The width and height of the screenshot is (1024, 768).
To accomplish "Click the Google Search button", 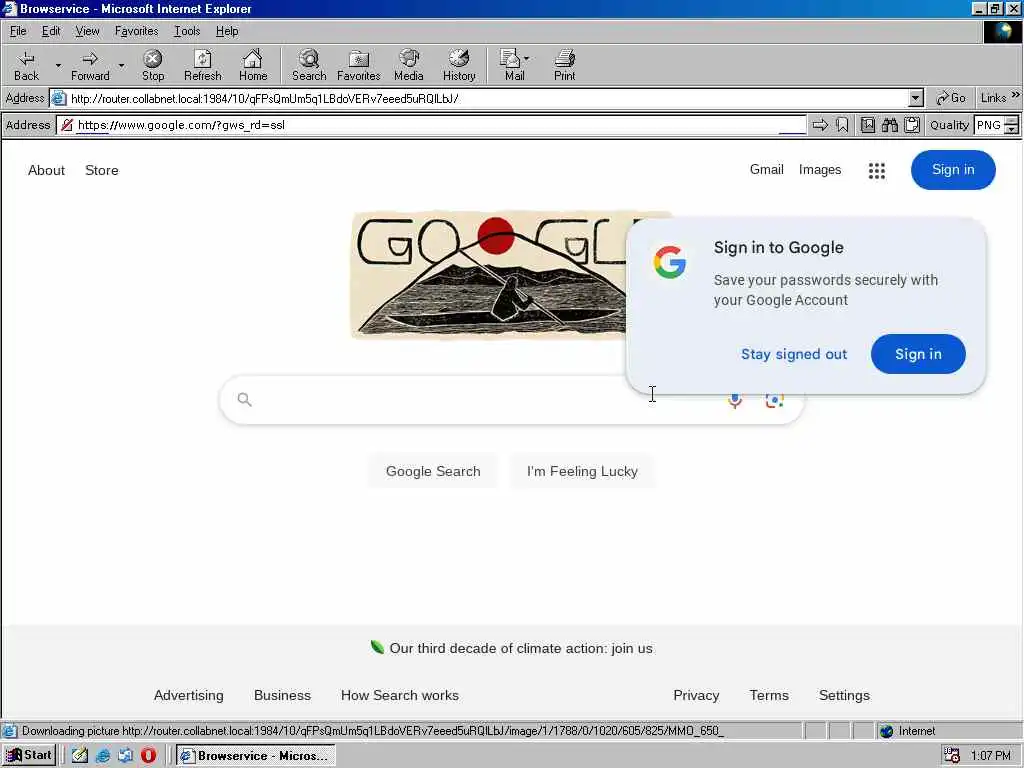I will click(x=433, y=471).
